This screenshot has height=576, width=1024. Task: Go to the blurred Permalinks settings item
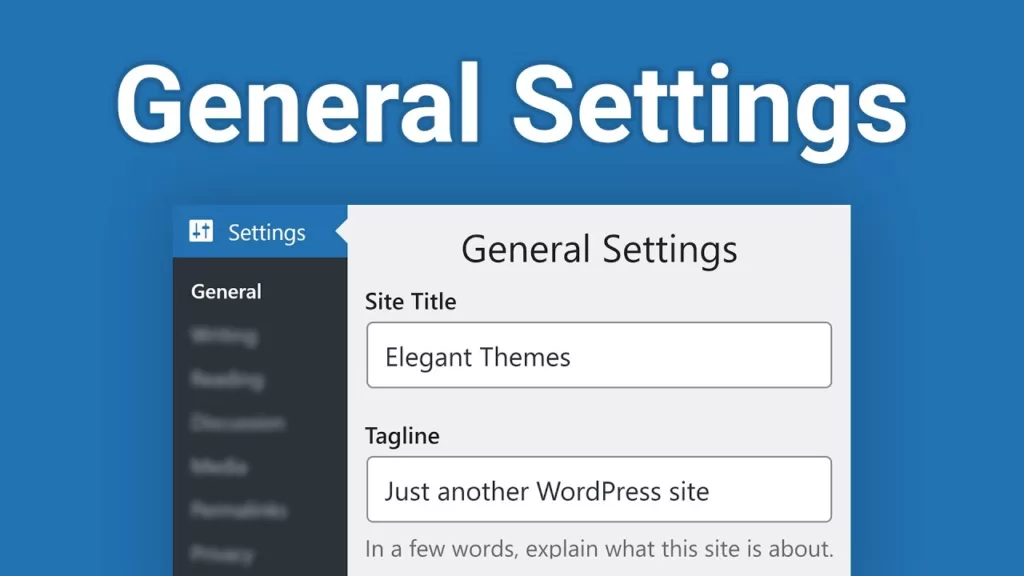(236, 510)
